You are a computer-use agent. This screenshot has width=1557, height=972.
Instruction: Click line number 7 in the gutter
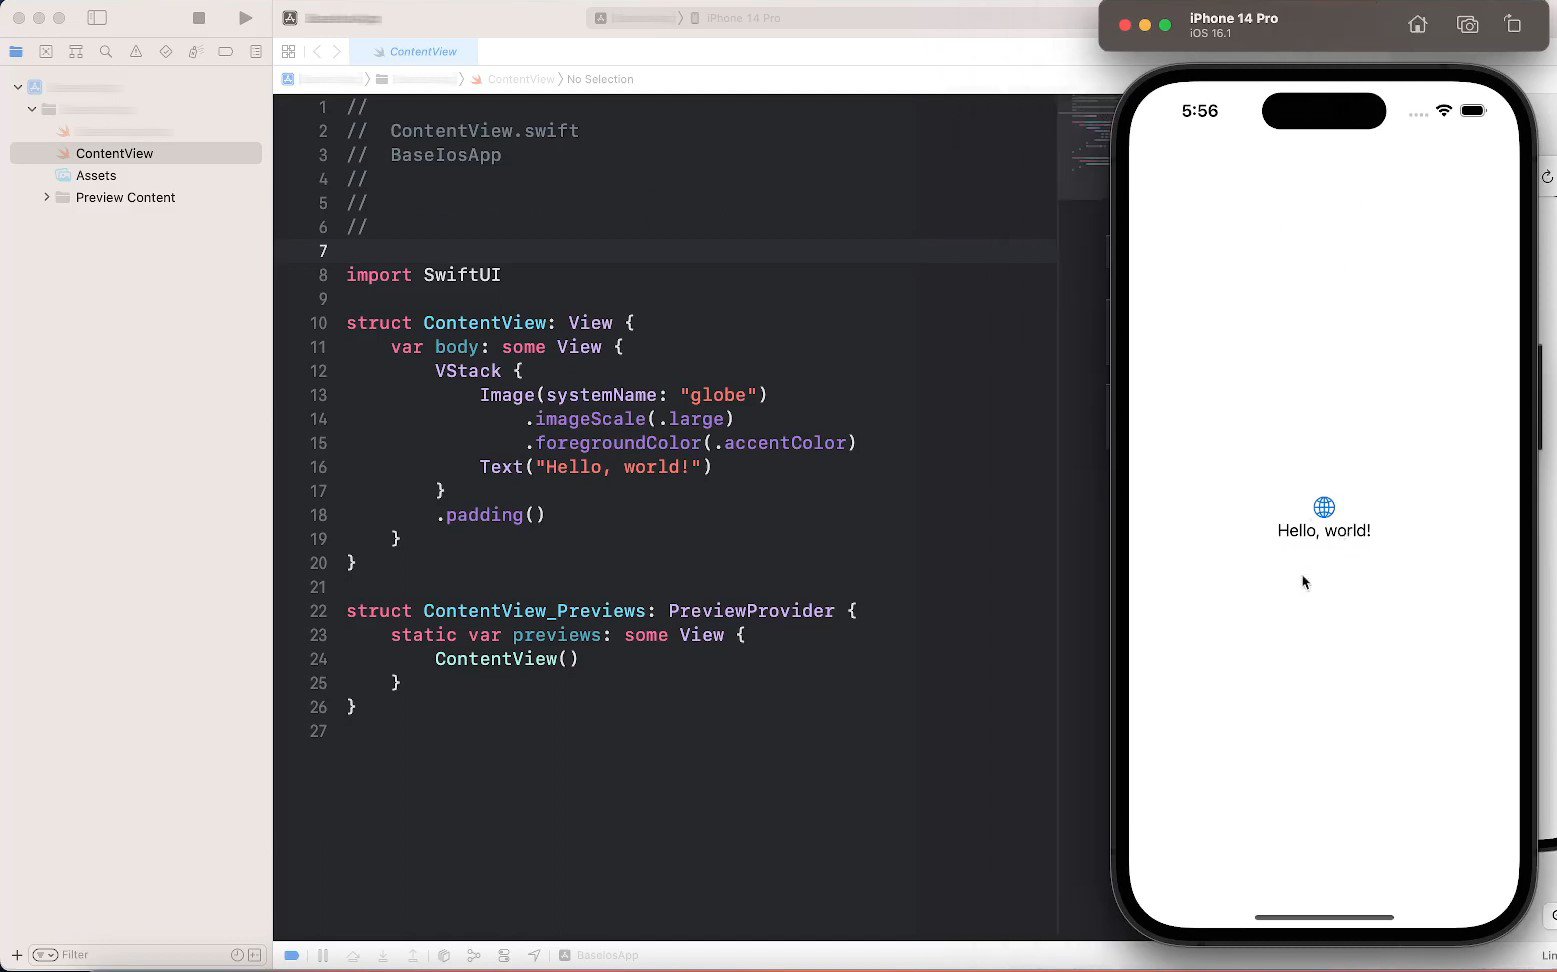tap(322, 251)
